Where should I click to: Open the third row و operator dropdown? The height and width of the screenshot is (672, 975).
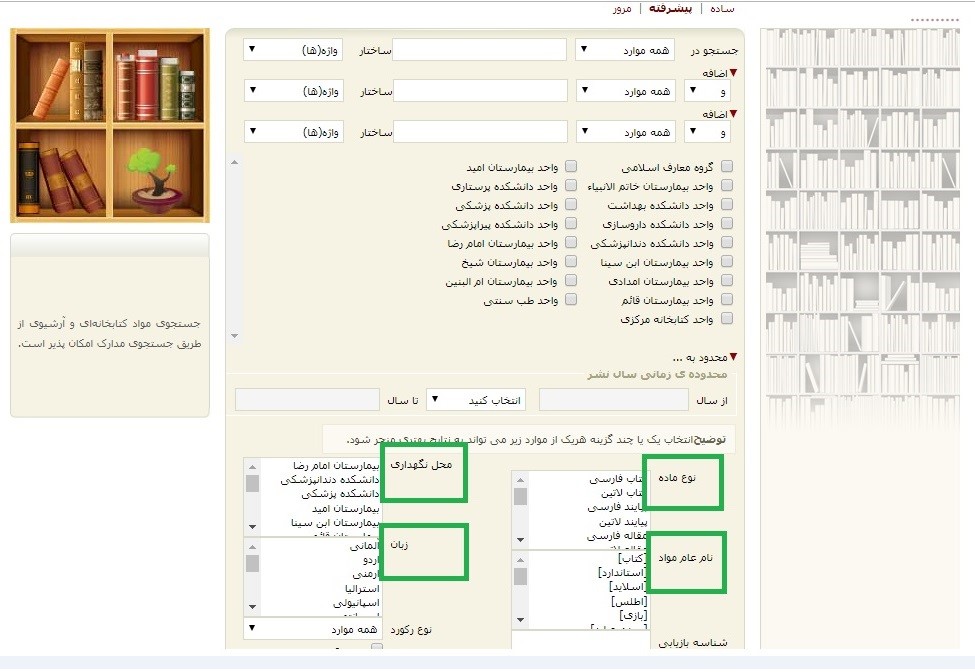[x=707, y=132]
